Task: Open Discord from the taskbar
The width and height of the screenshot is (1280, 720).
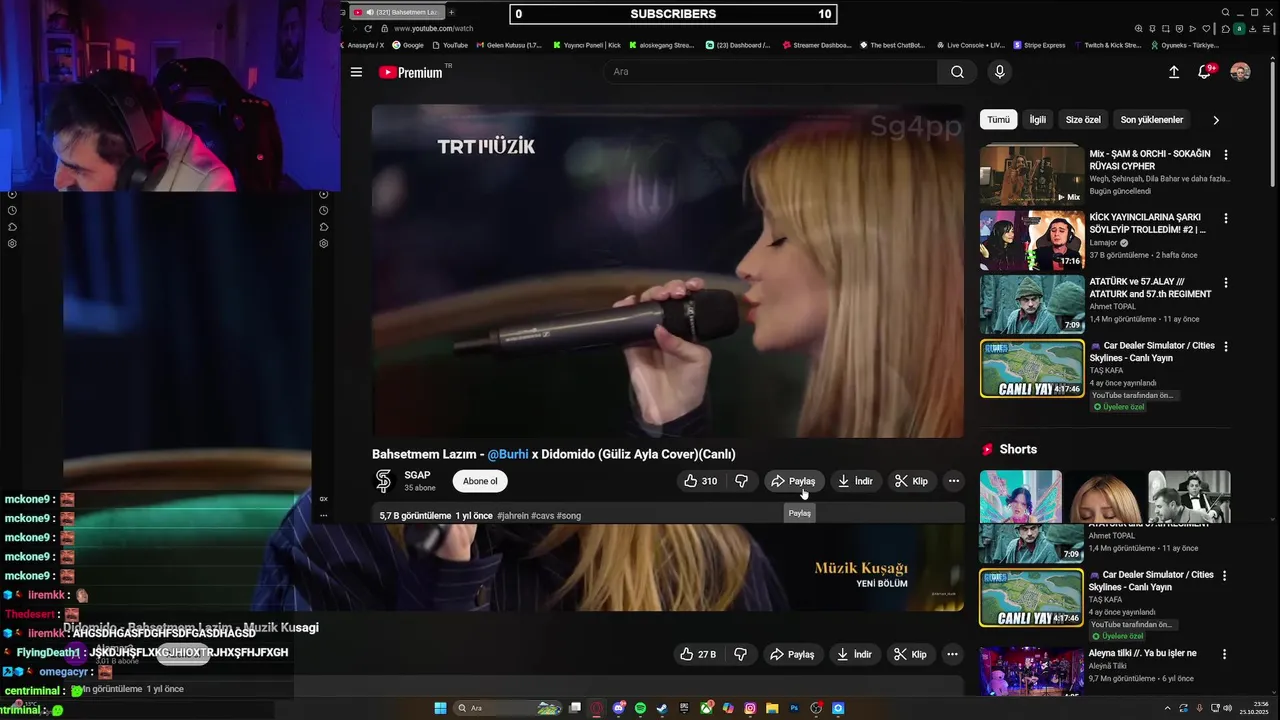Action: [x=619, y=708]
